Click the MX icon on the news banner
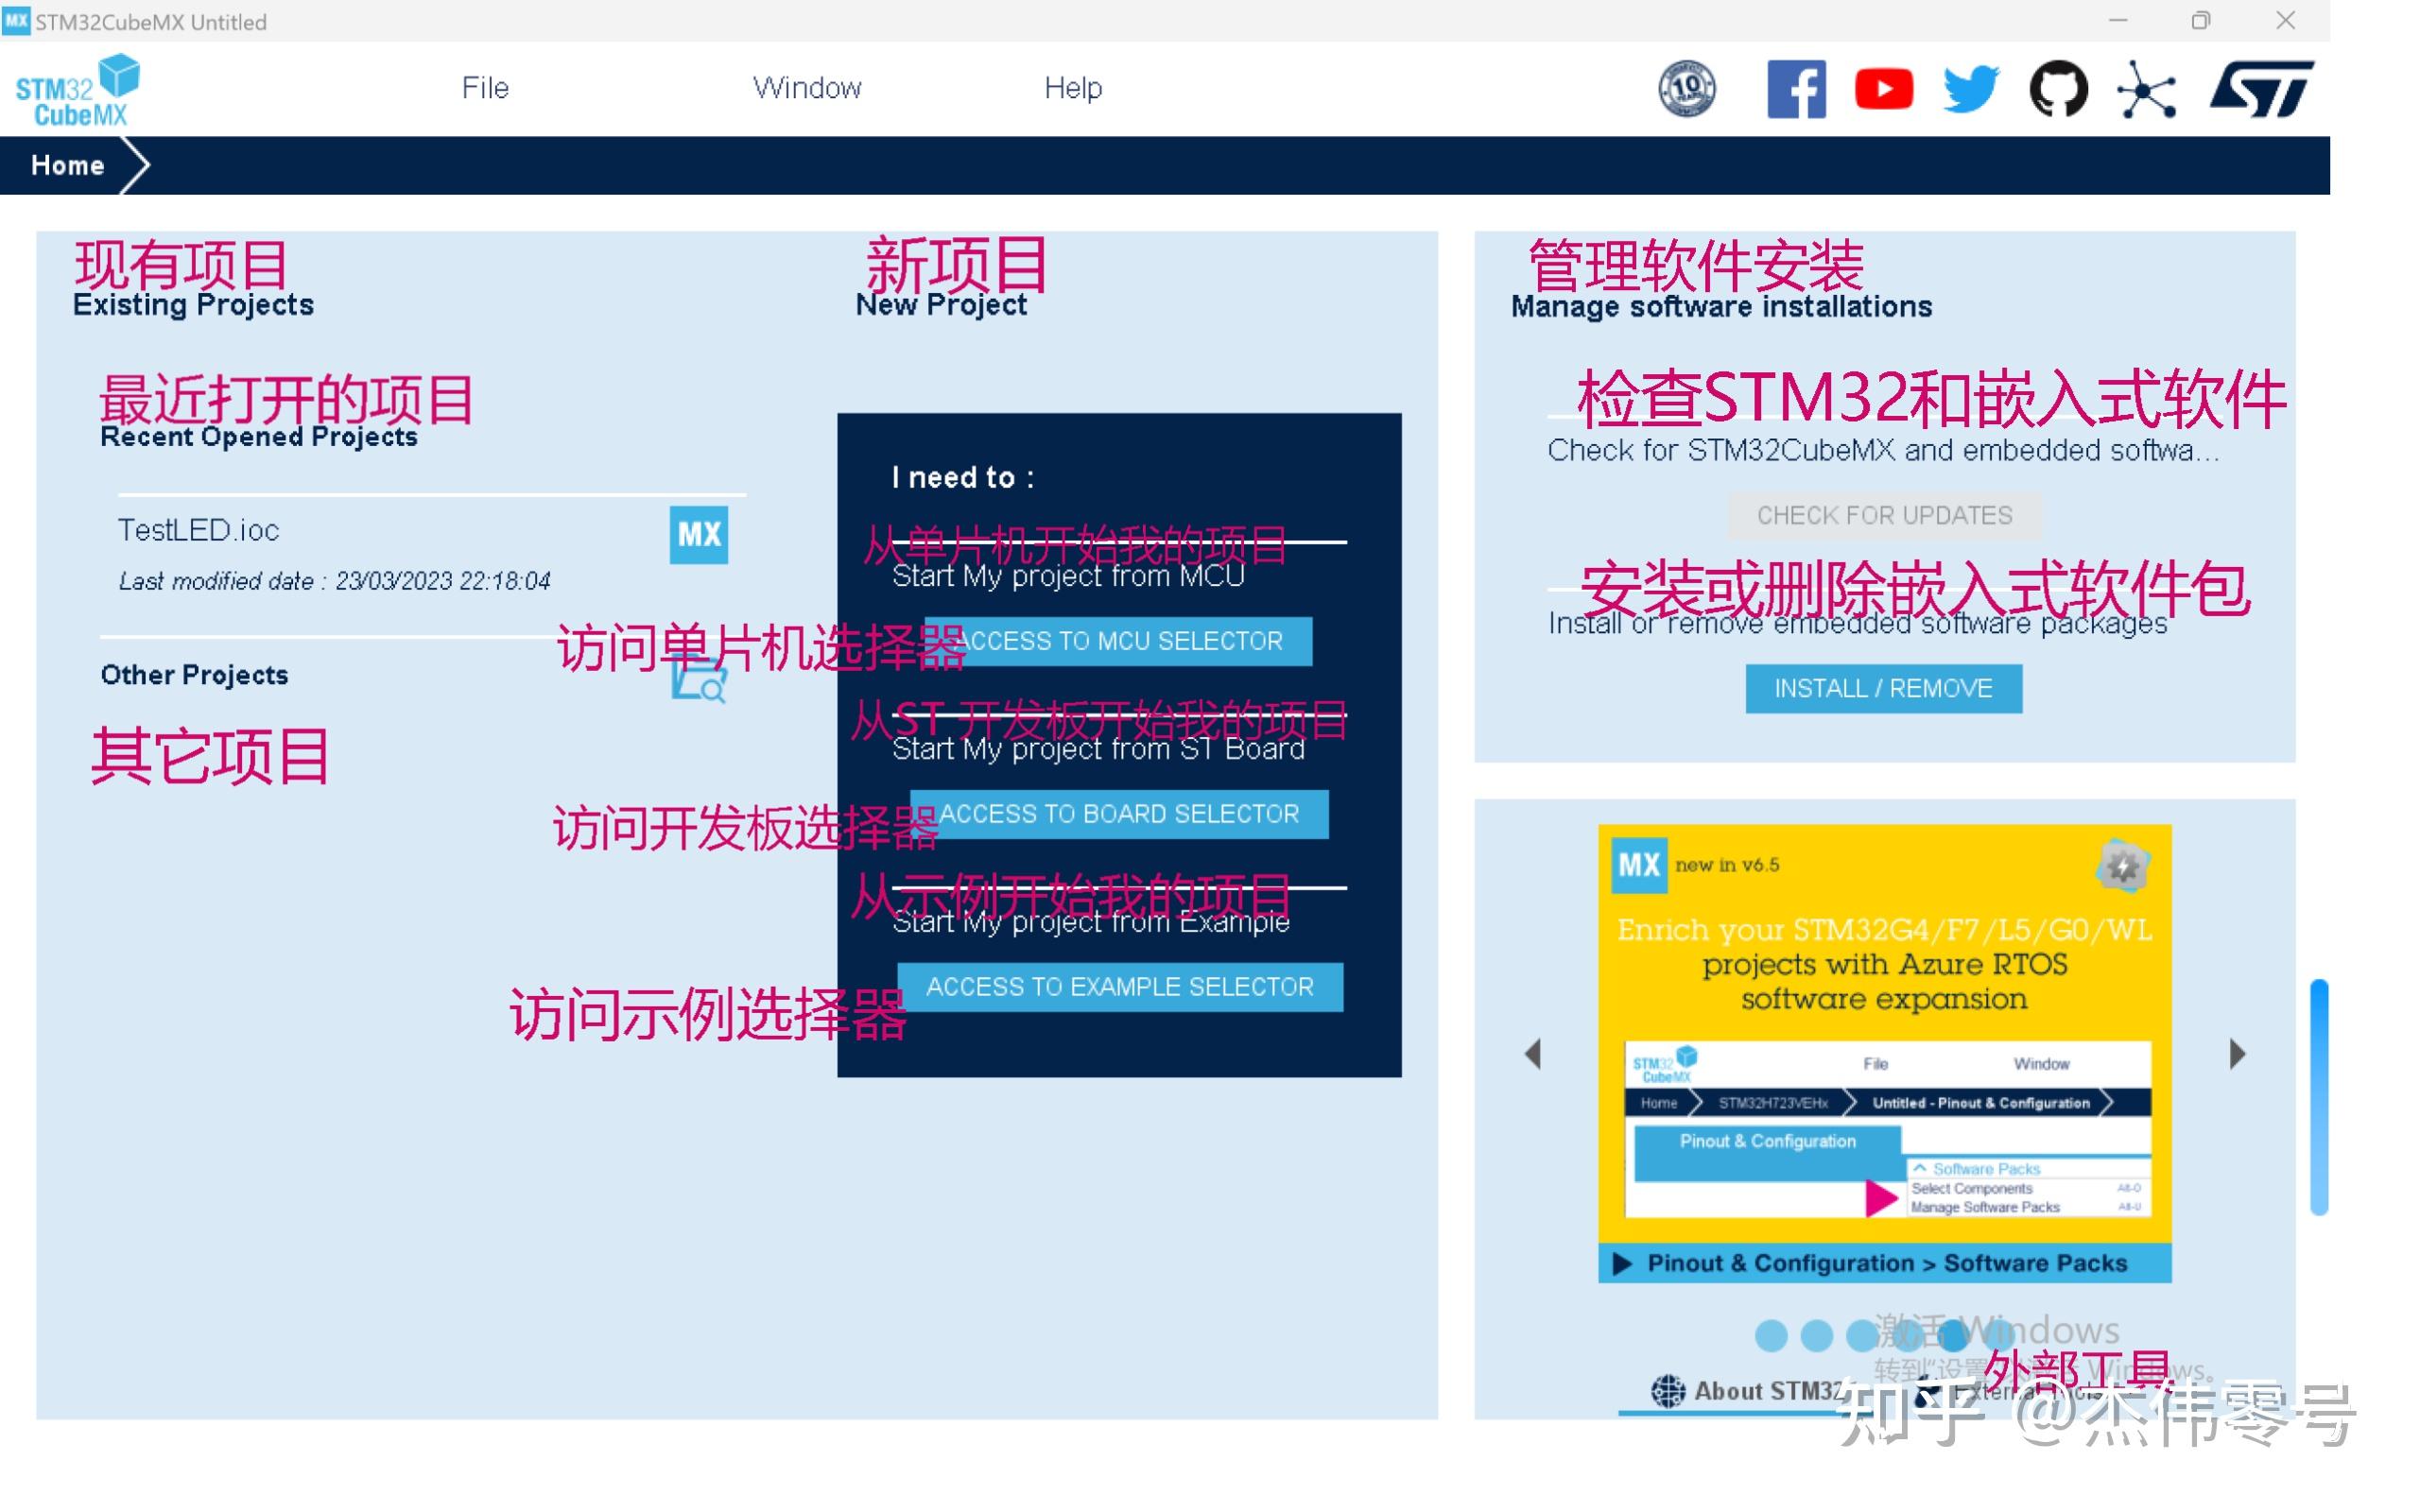The height and width of the screenshot is (1512, 2420). point(1638,865)
